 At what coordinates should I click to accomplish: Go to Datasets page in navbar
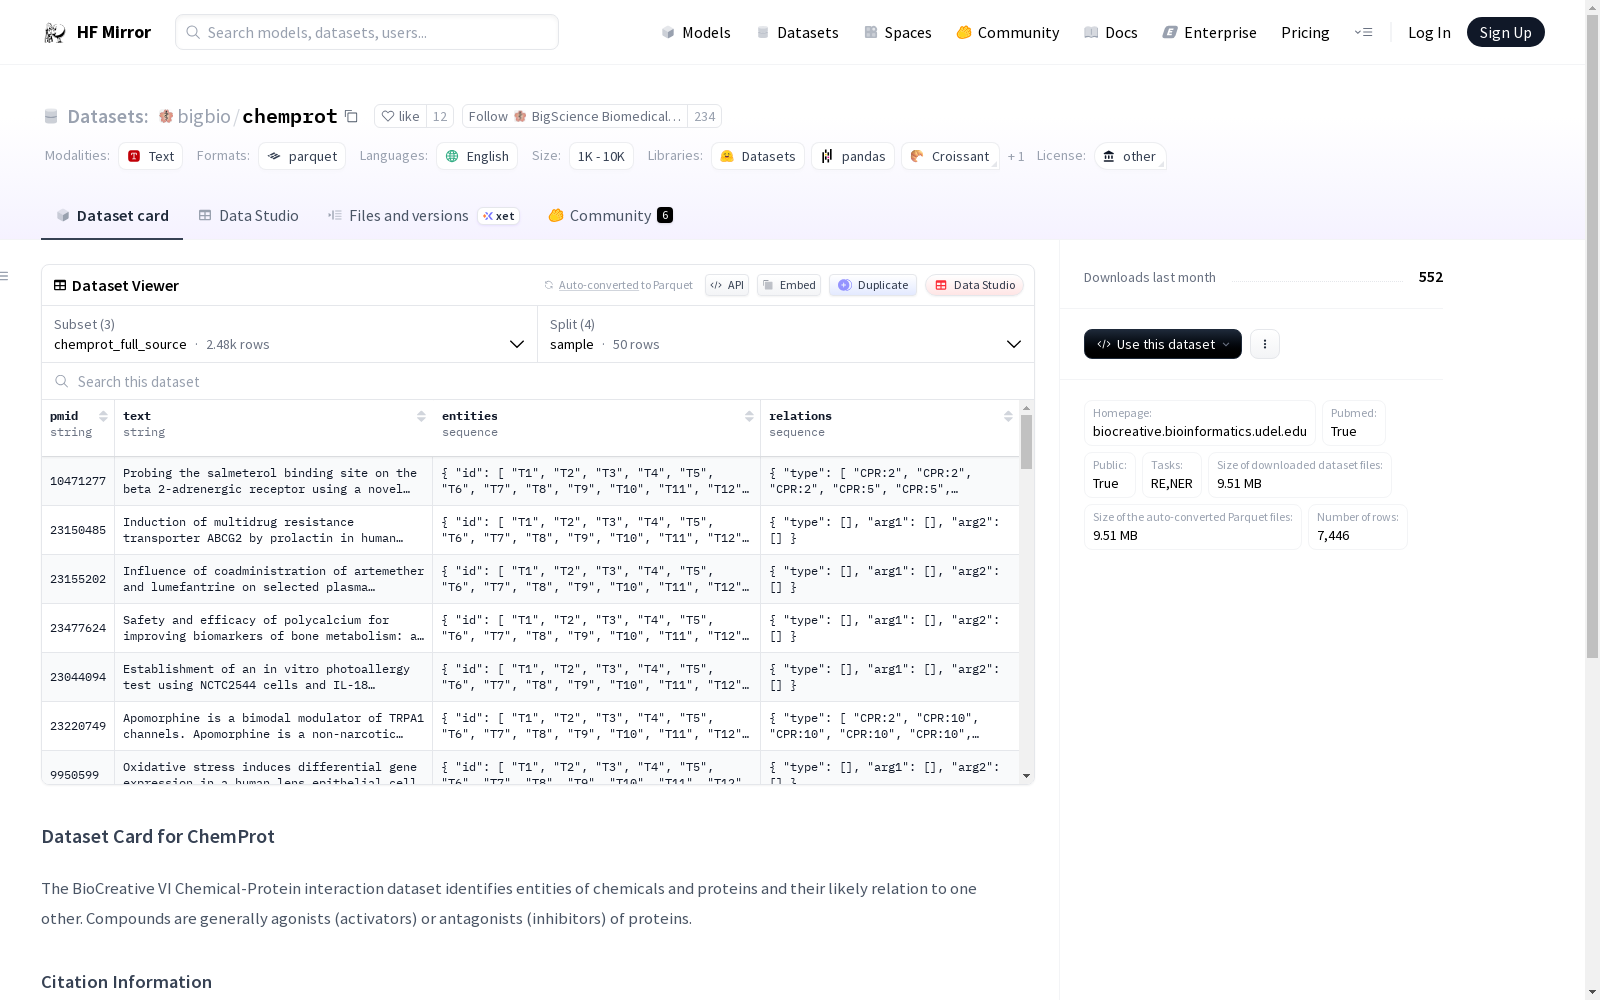tap(797, 32)
